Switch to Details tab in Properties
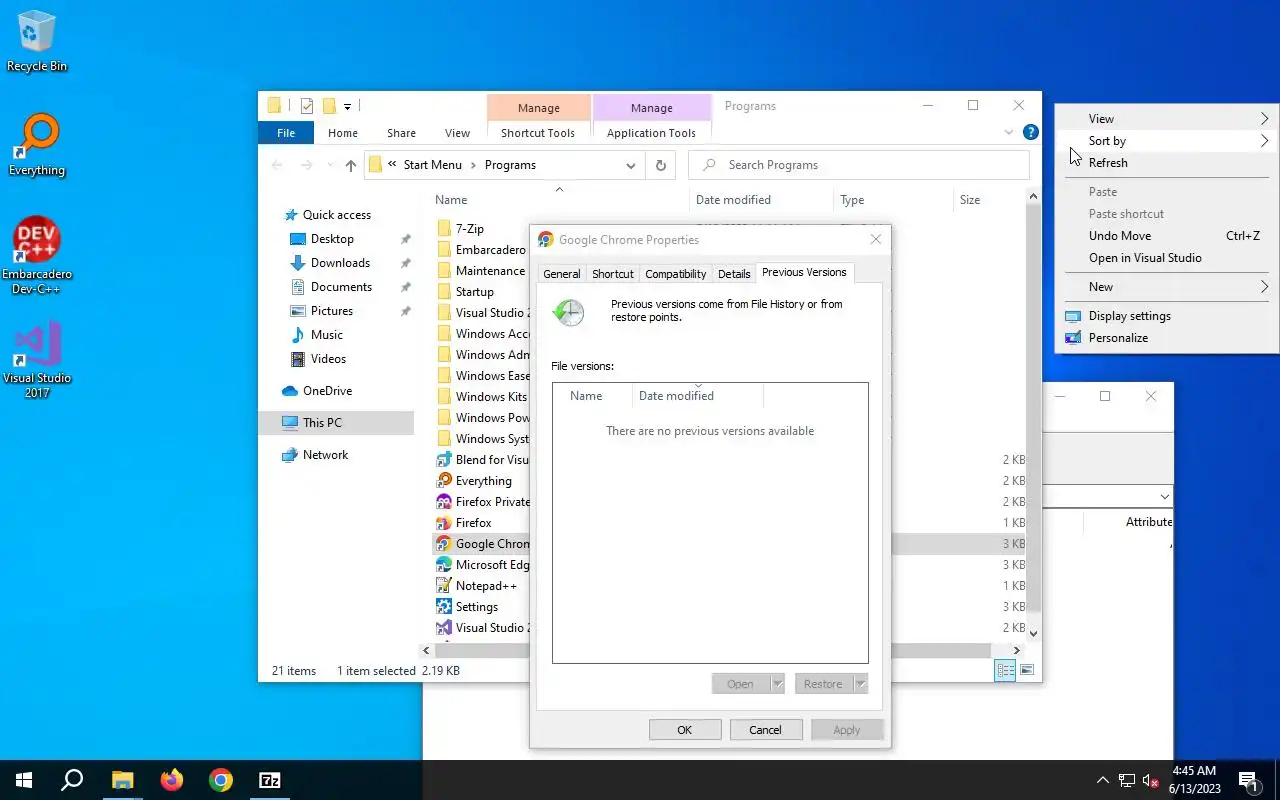This screenshot has width=1280, height=800. (x=734, y=274)
